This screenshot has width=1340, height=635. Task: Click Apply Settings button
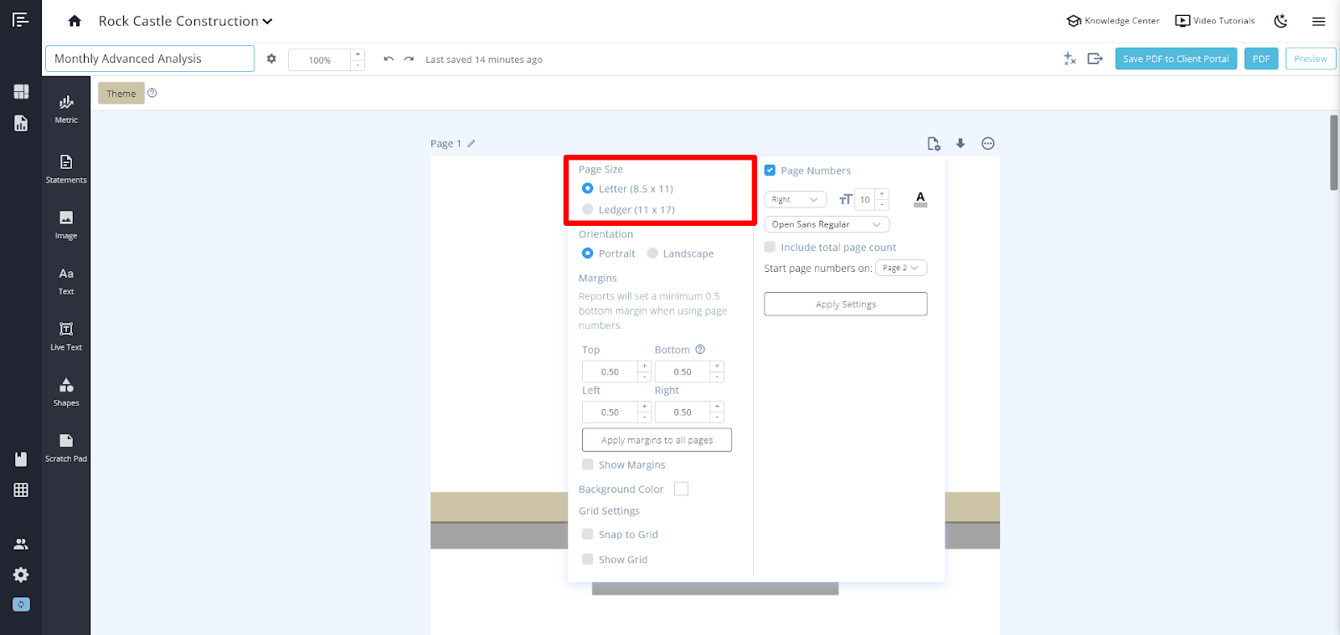846,304
